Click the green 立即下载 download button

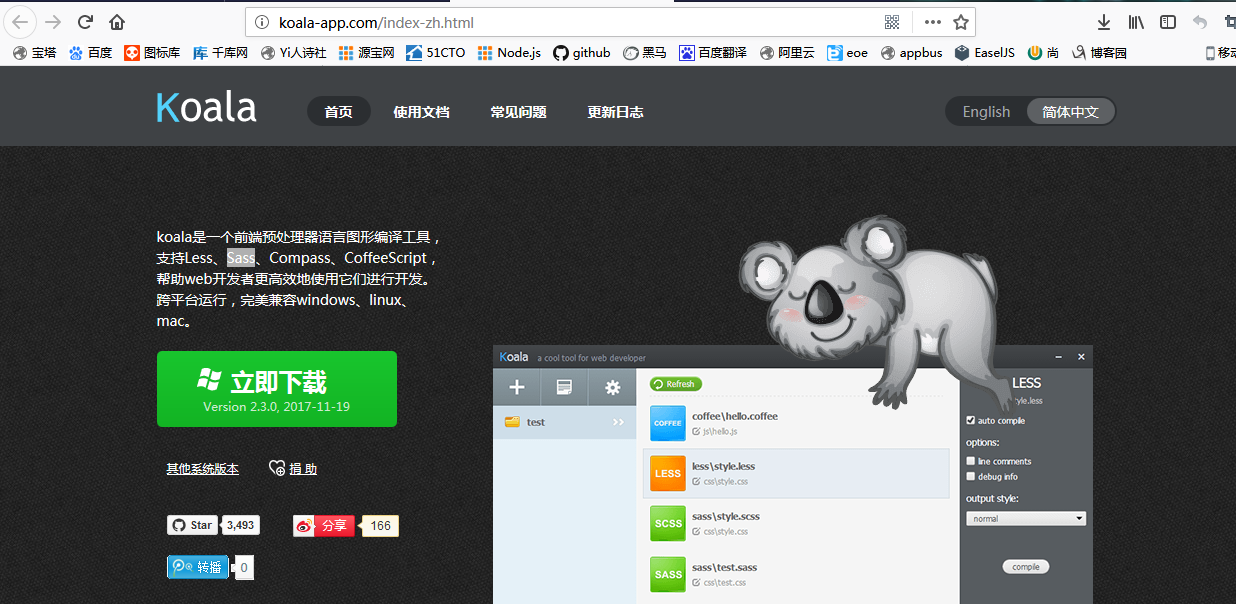277,389
